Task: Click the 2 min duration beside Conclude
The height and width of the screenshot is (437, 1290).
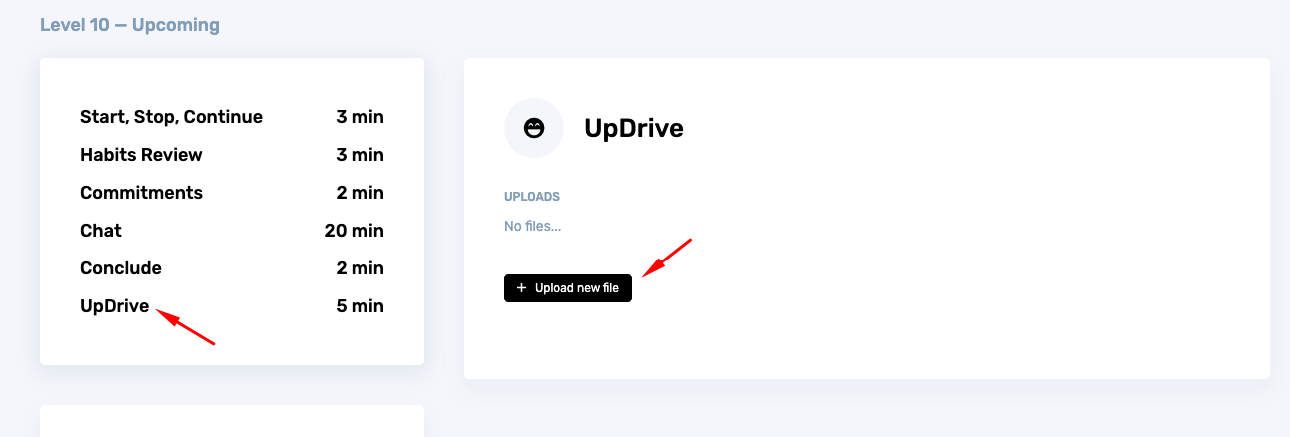Action: click(x=360, y=268)
